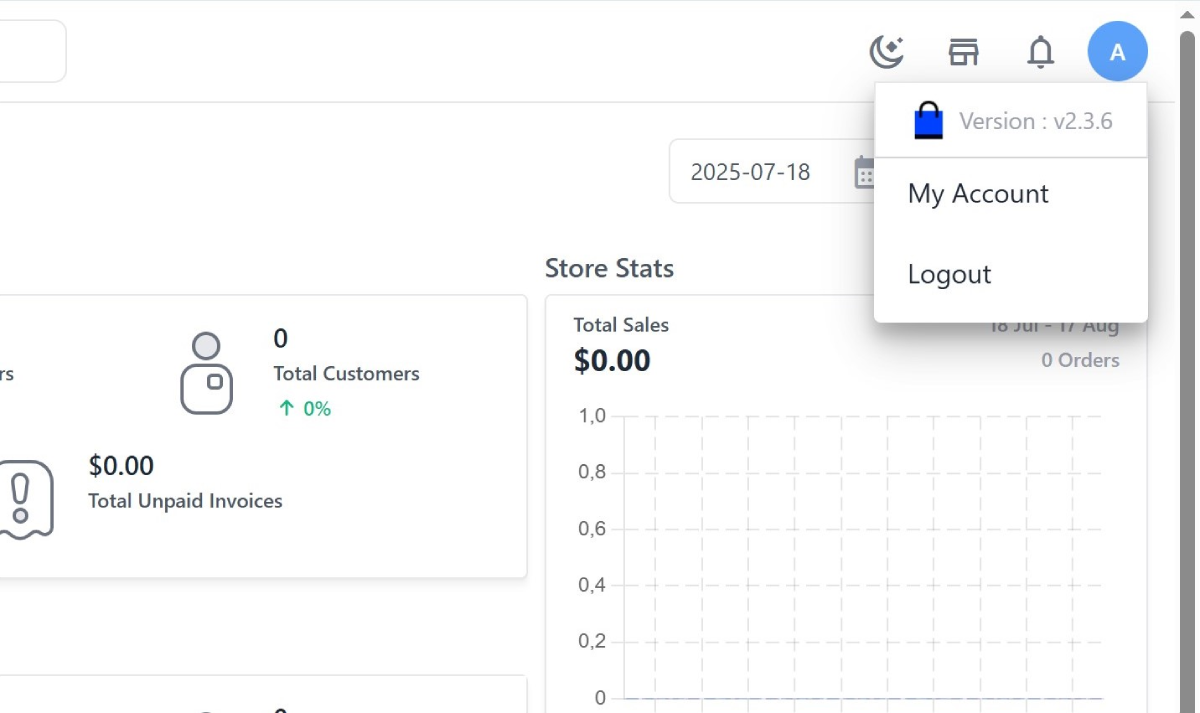Viewport: 1200px width, 713px height.
Task: Open the storefront via the shop icon
Action: point(963,52)
